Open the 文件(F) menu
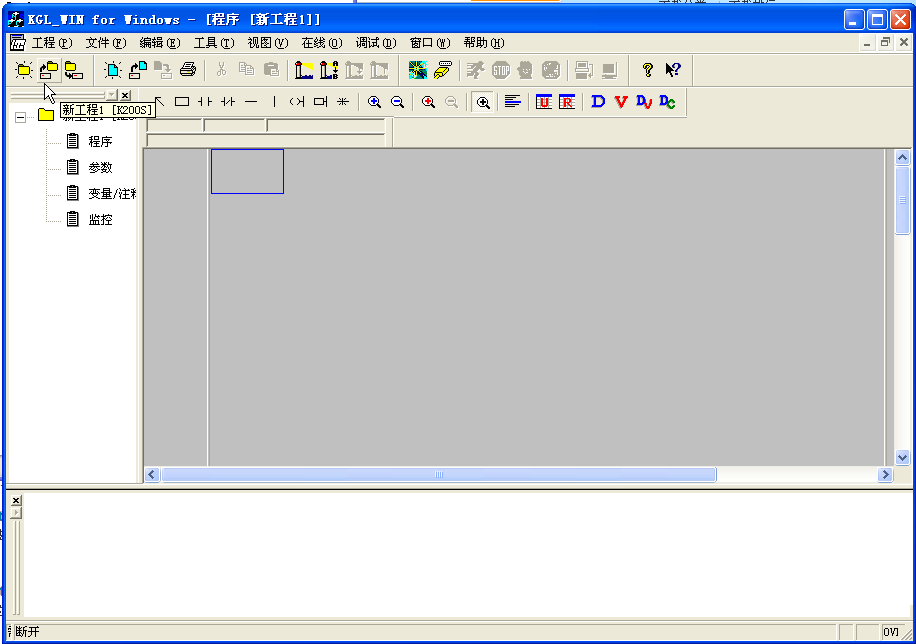 pyautogui.click(x=106, y=43)
